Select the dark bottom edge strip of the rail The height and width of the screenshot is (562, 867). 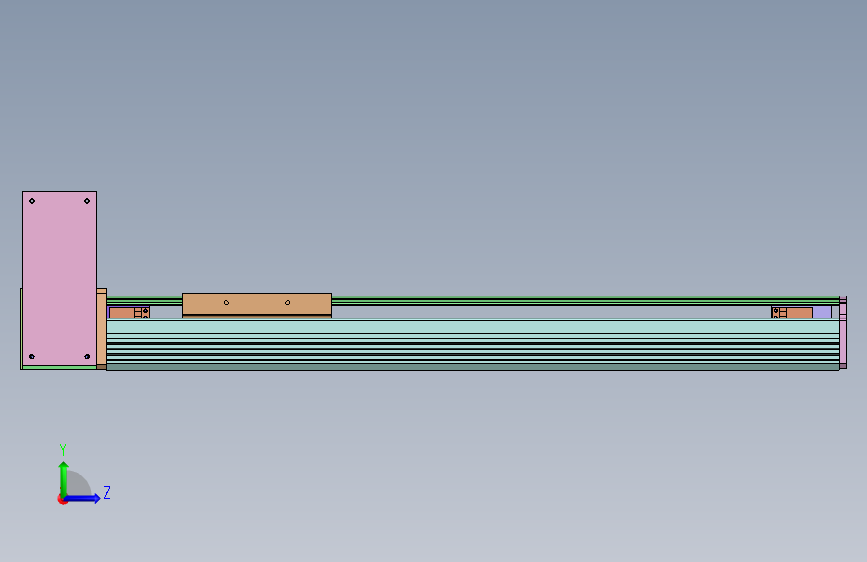pyautogui.click(x=473, y=367)
